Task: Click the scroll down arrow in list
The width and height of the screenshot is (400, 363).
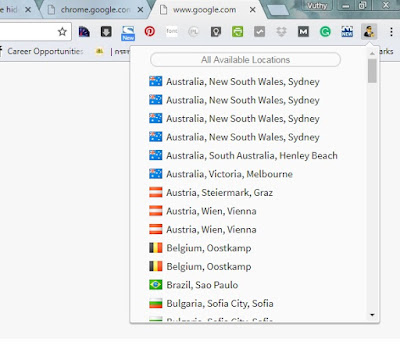Action: tap(372, 315)
